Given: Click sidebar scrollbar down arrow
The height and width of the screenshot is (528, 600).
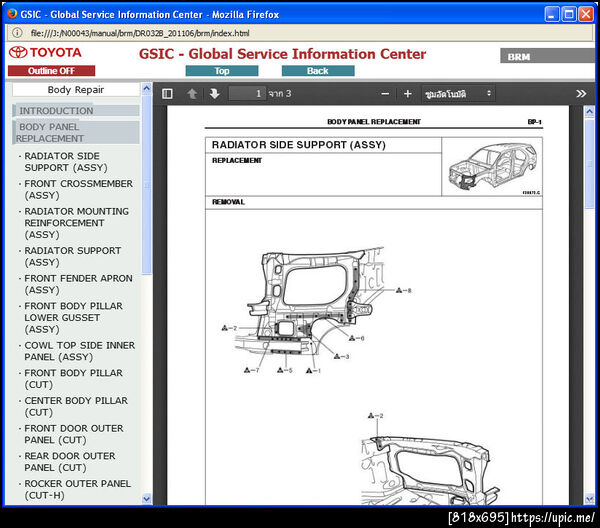Looking at the screenshot, I should (x=147, y=499).
